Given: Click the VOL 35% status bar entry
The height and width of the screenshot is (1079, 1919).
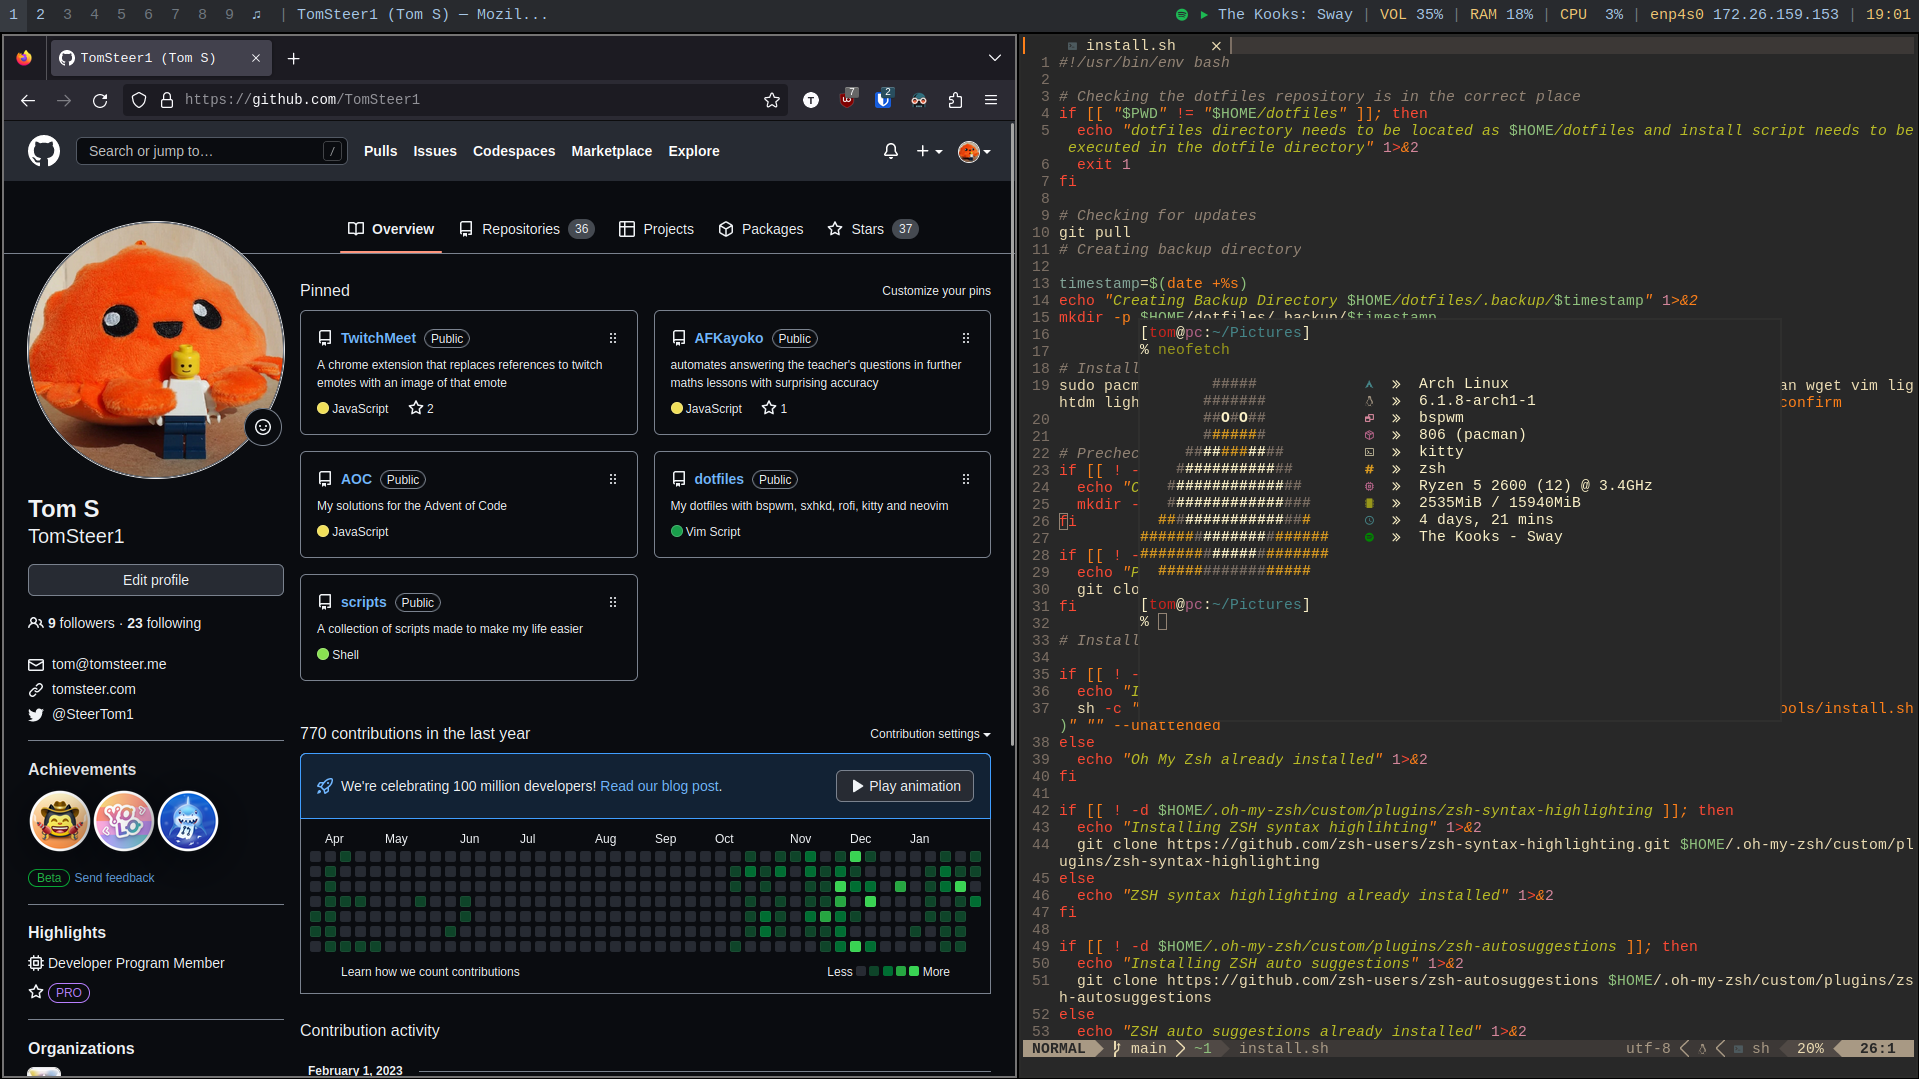Looking at the screenshot, I should 1411,14.
